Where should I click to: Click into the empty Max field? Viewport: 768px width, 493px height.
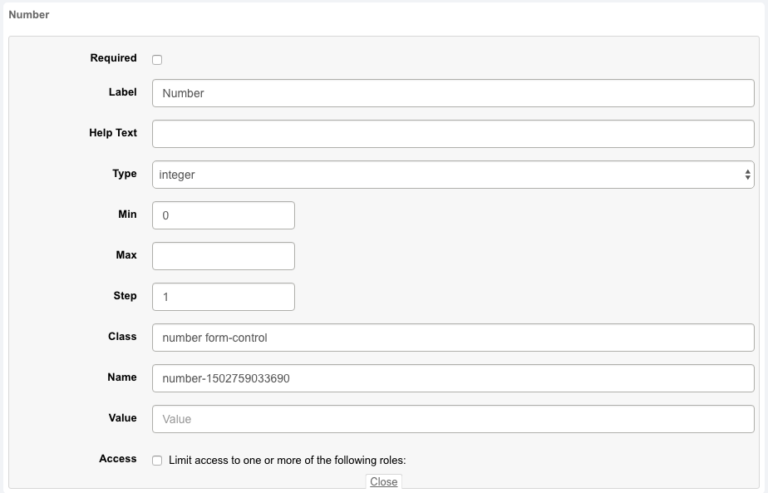point(223,256)
